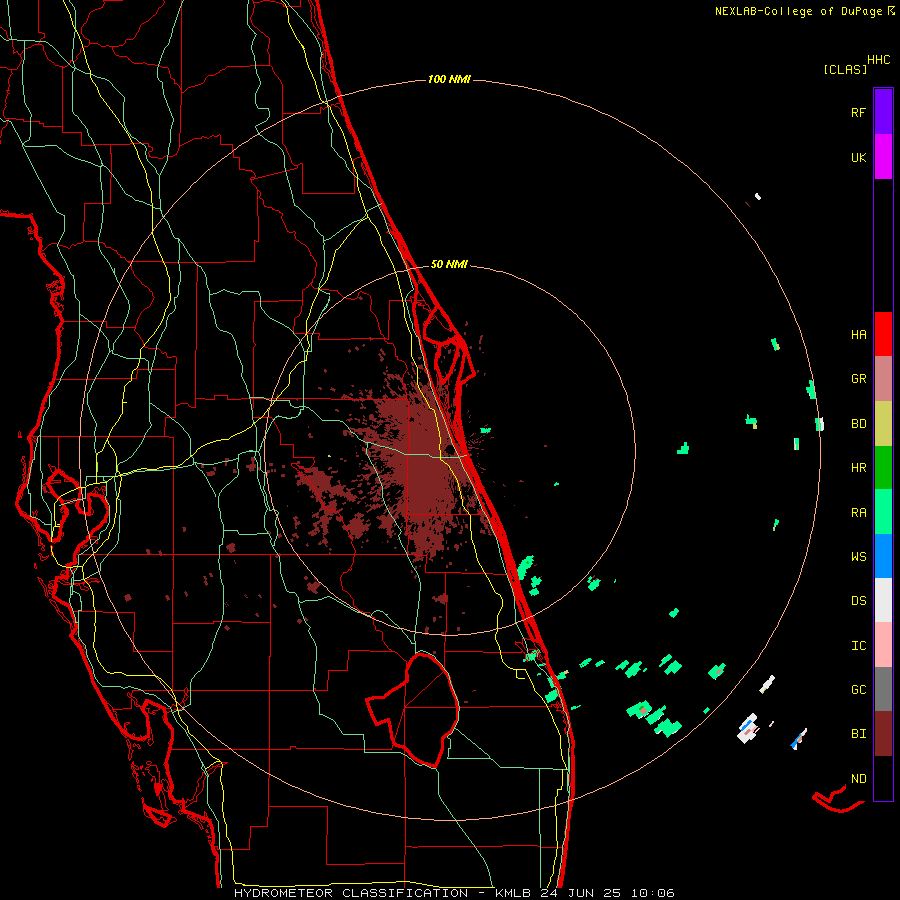Image resolution: width=900 pixels, height=900 pixels.
Task: Select the GR pinkish legend swatch
Action: click(883, 379)
